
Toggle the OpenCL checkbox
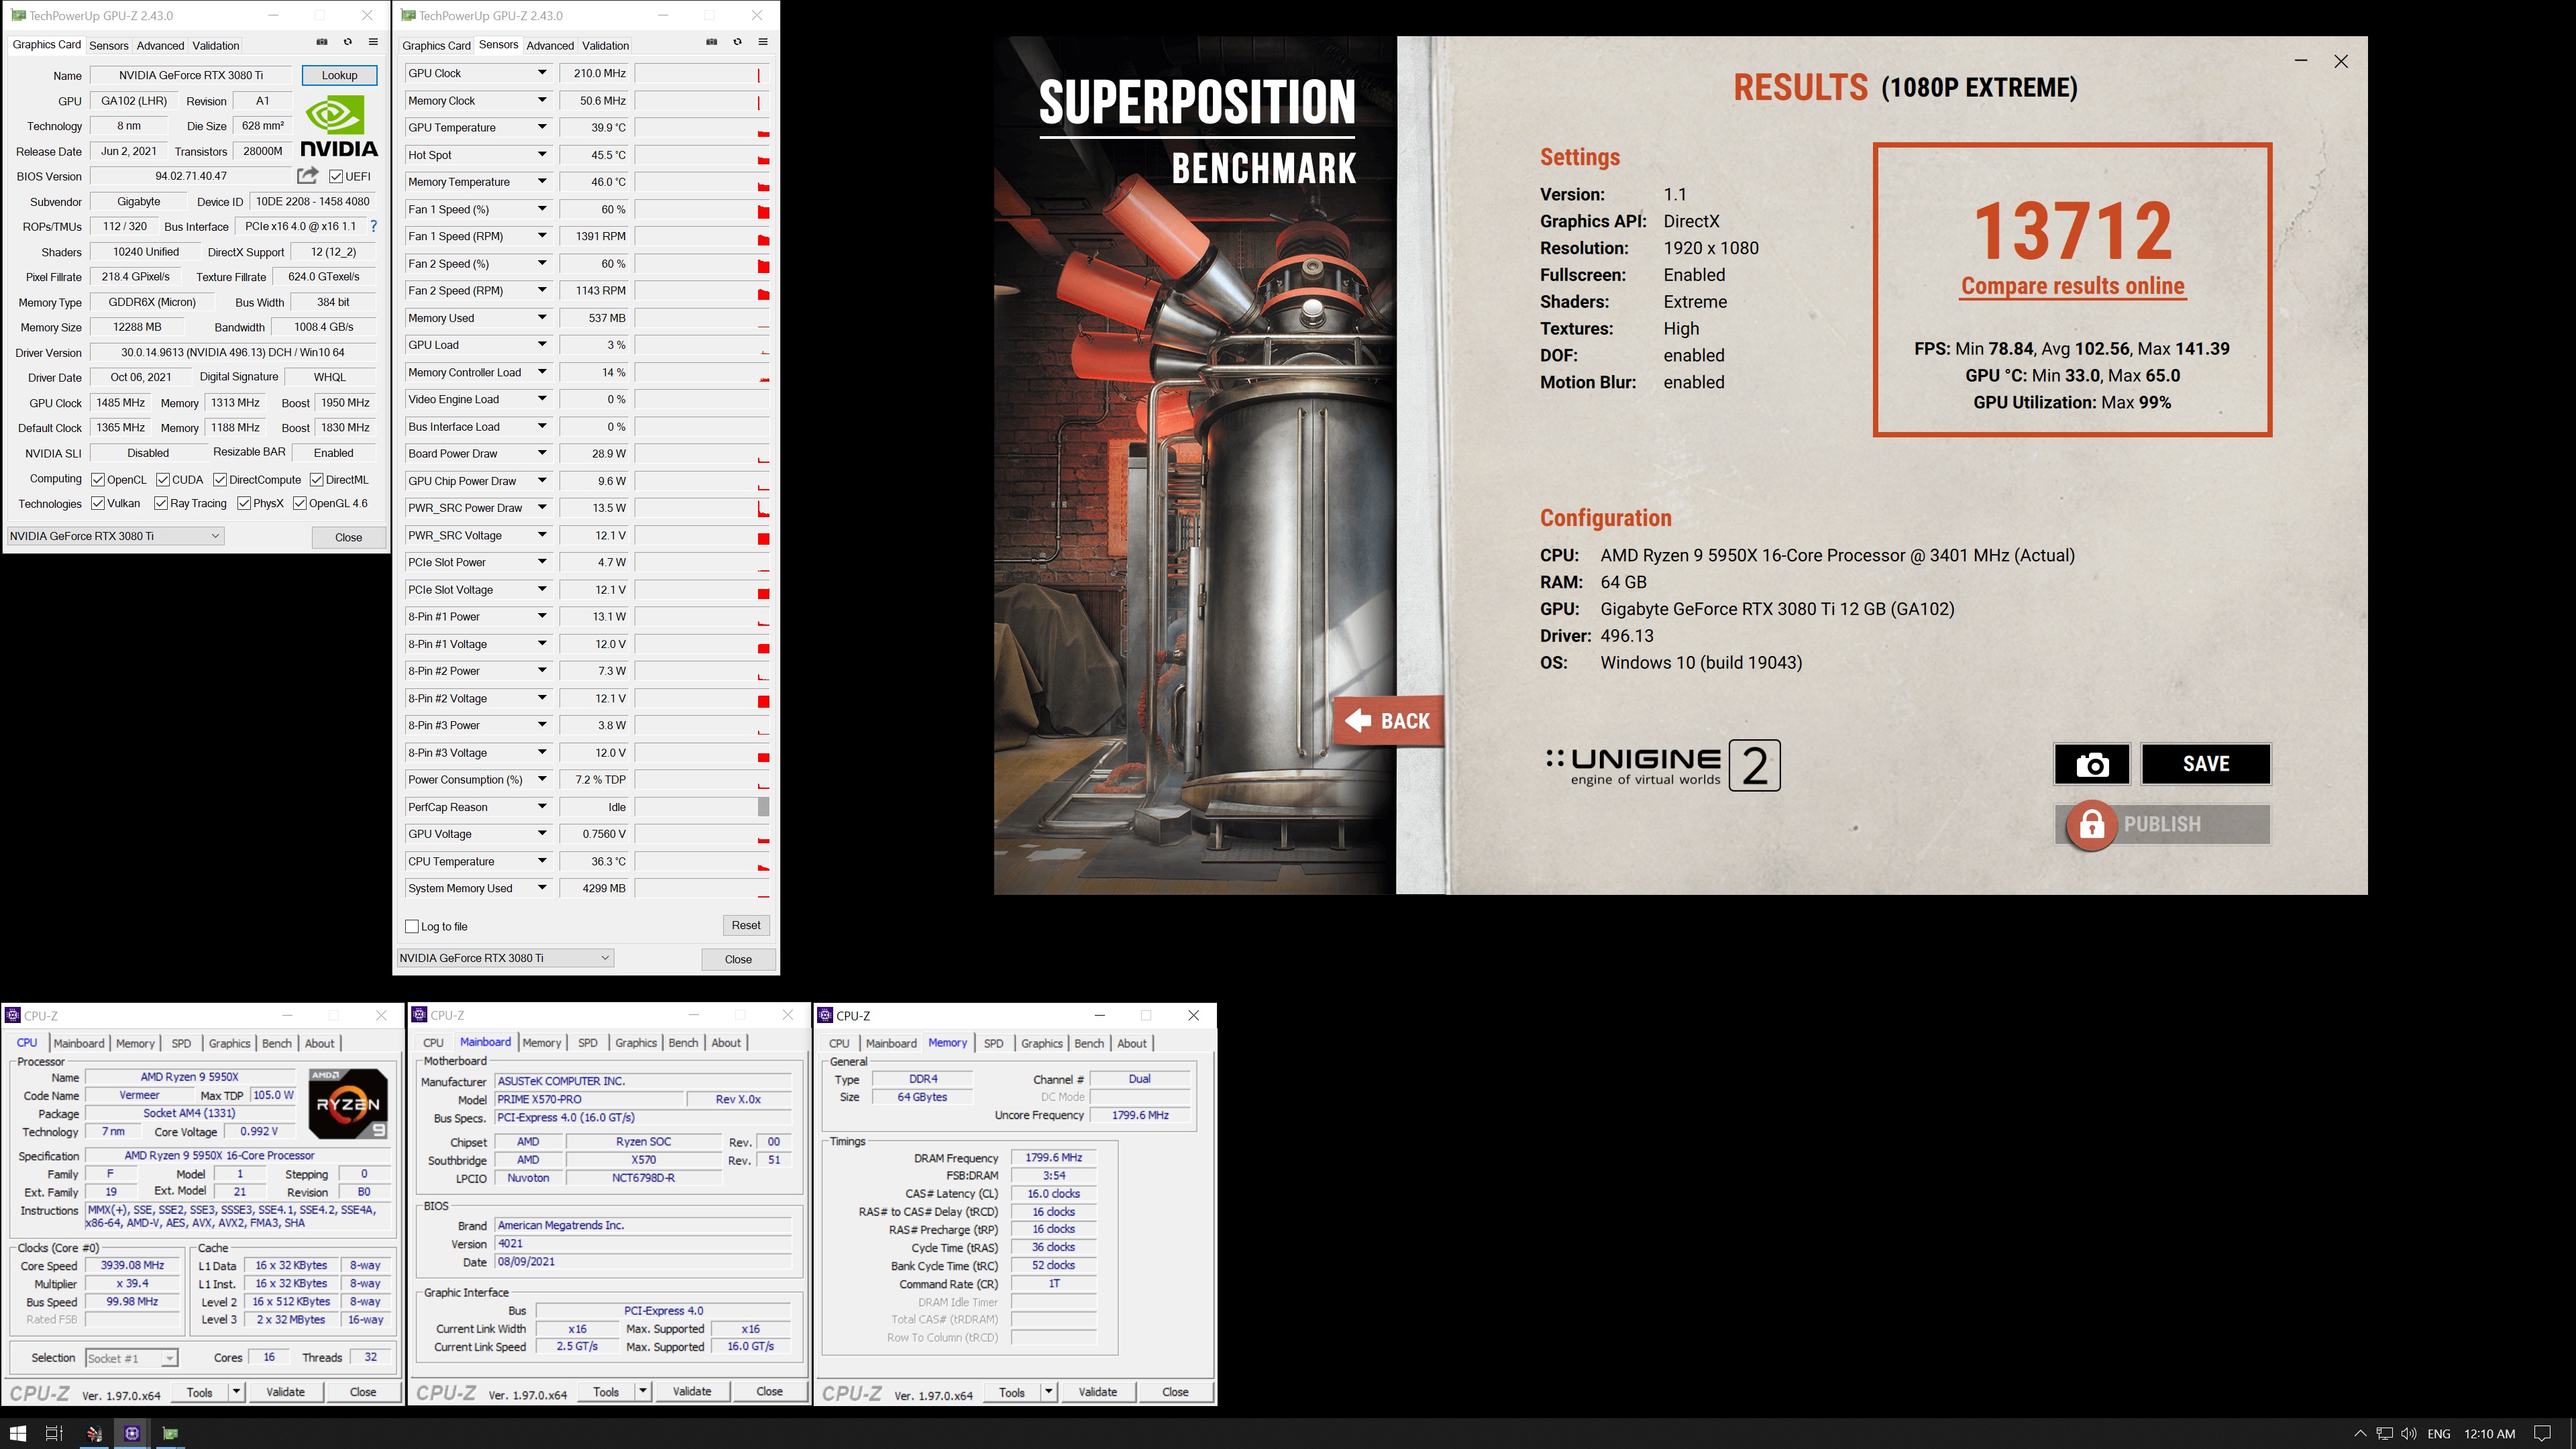98,480
